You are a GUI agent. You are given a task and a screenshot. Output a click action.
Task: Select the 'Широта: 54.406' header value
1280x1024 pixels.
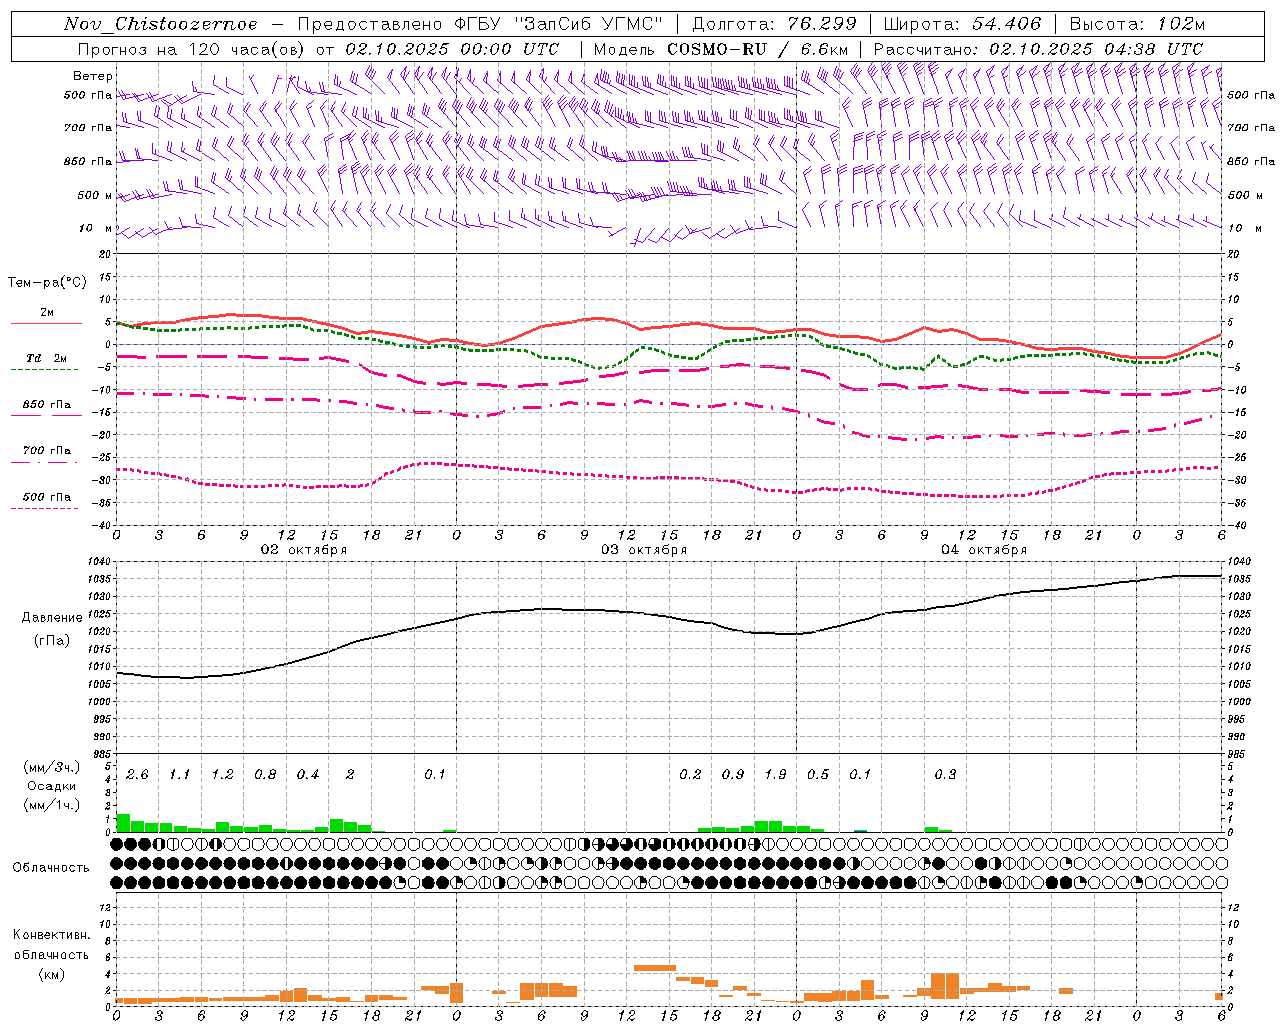(962, 24)
